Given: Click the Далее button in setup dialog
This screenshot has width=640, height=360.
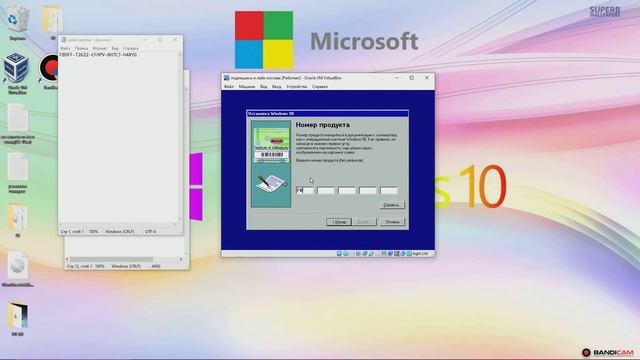Looking at the screenshot, I should click(363, 222).
